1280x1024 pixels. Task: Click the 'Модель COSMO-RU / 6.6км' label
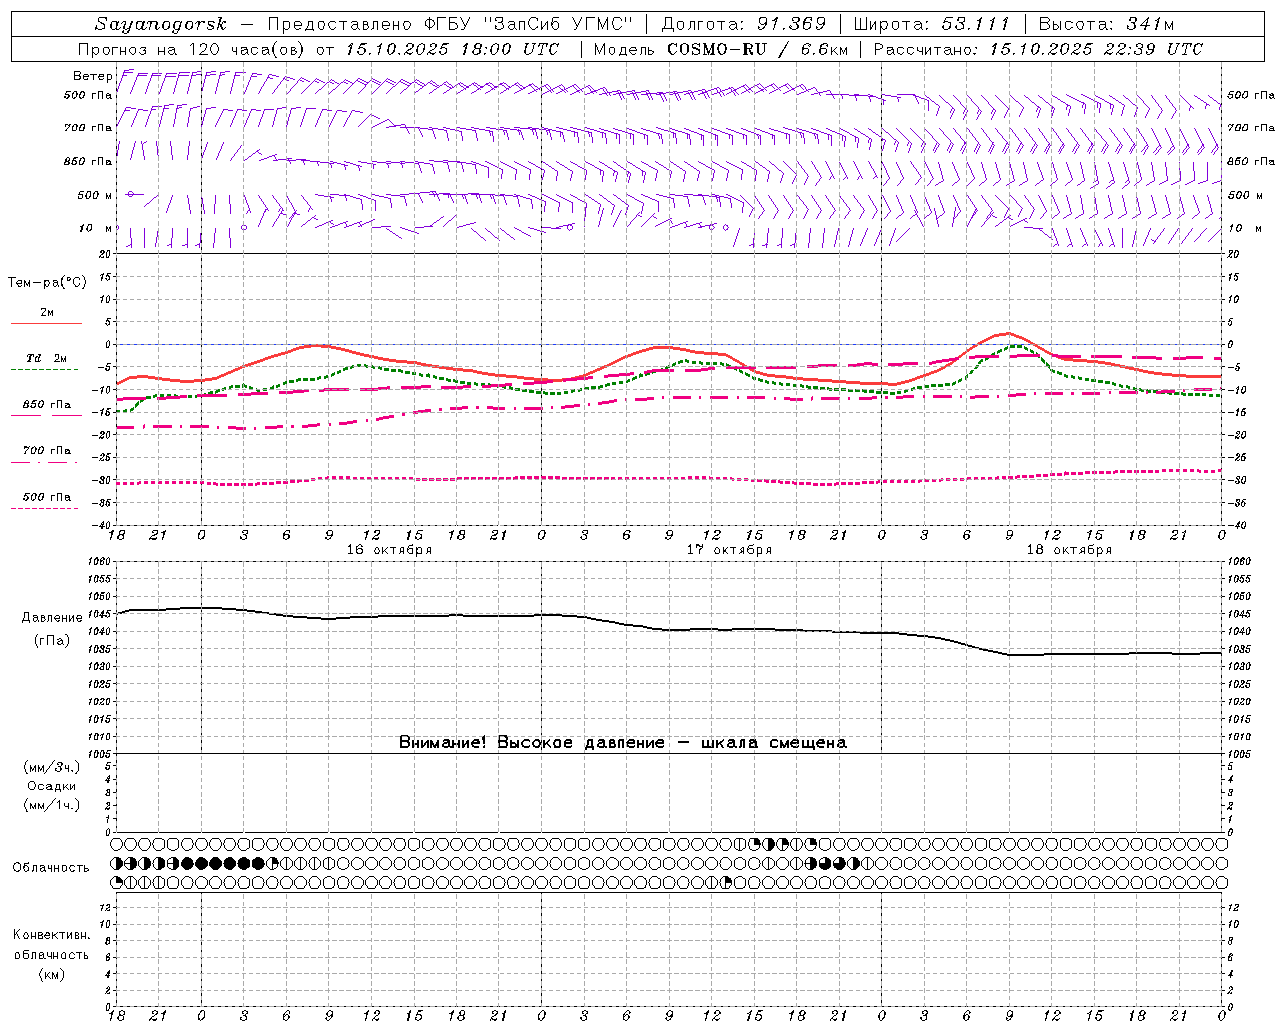click(x=721, y=49)
